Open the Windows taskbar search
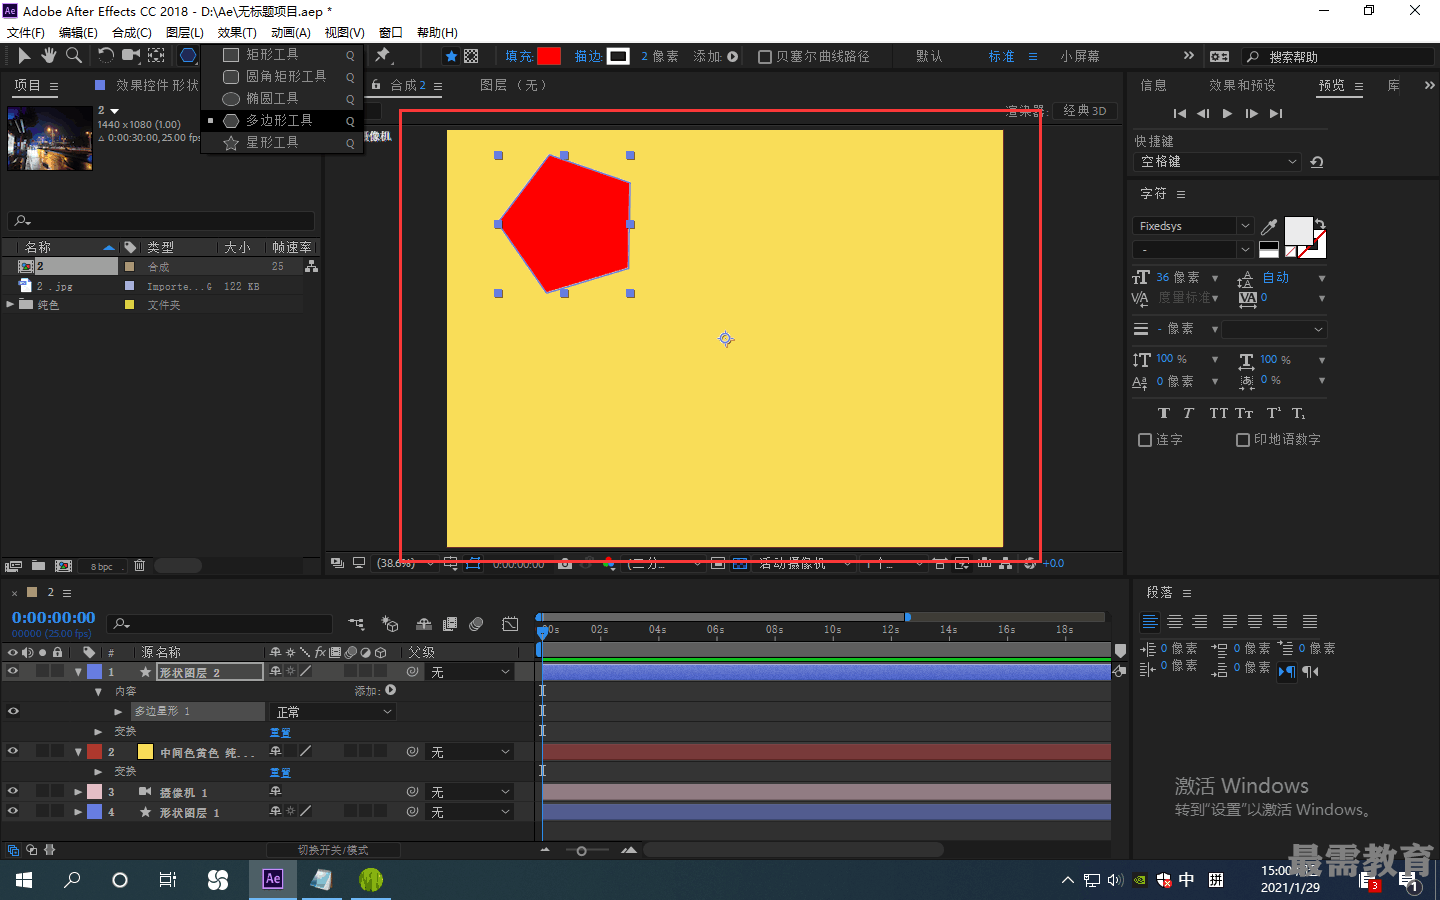Image resolution: width=1440 pixels, height=900 pixels. pyautogui.click(x=72, y=880)
